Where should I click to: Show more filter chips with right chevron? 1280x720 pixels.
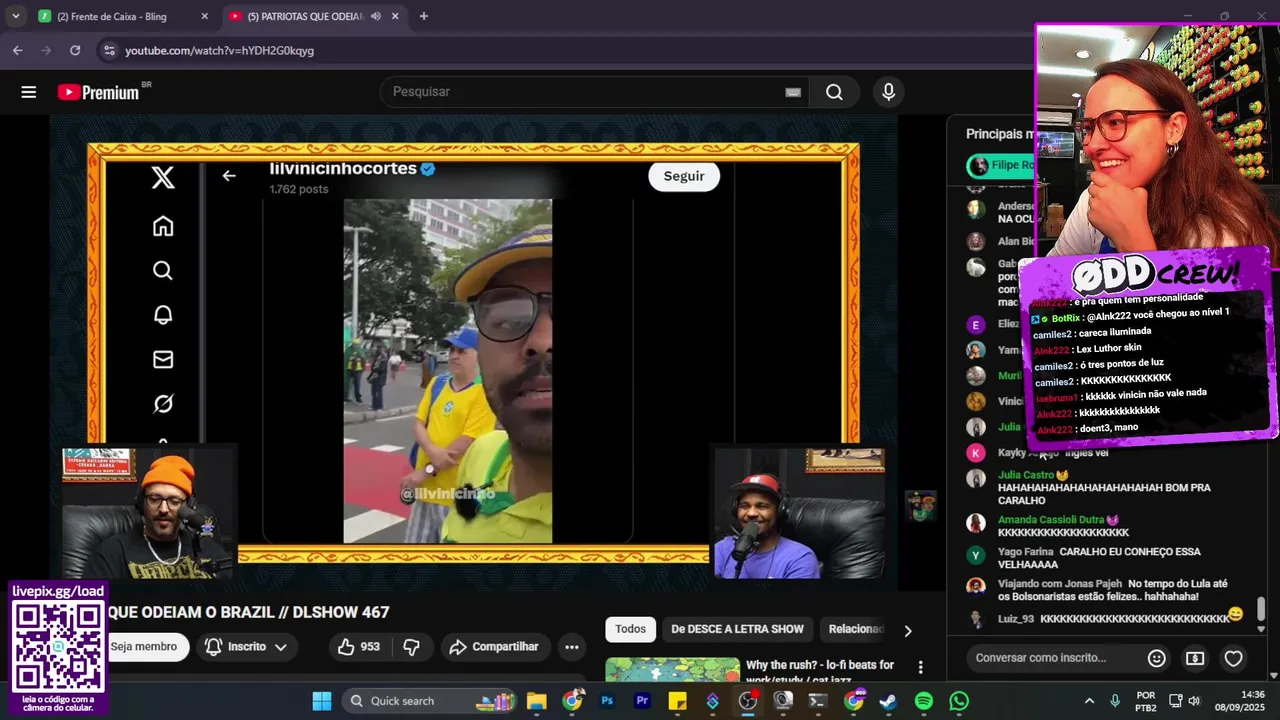(x=907, y=630)
